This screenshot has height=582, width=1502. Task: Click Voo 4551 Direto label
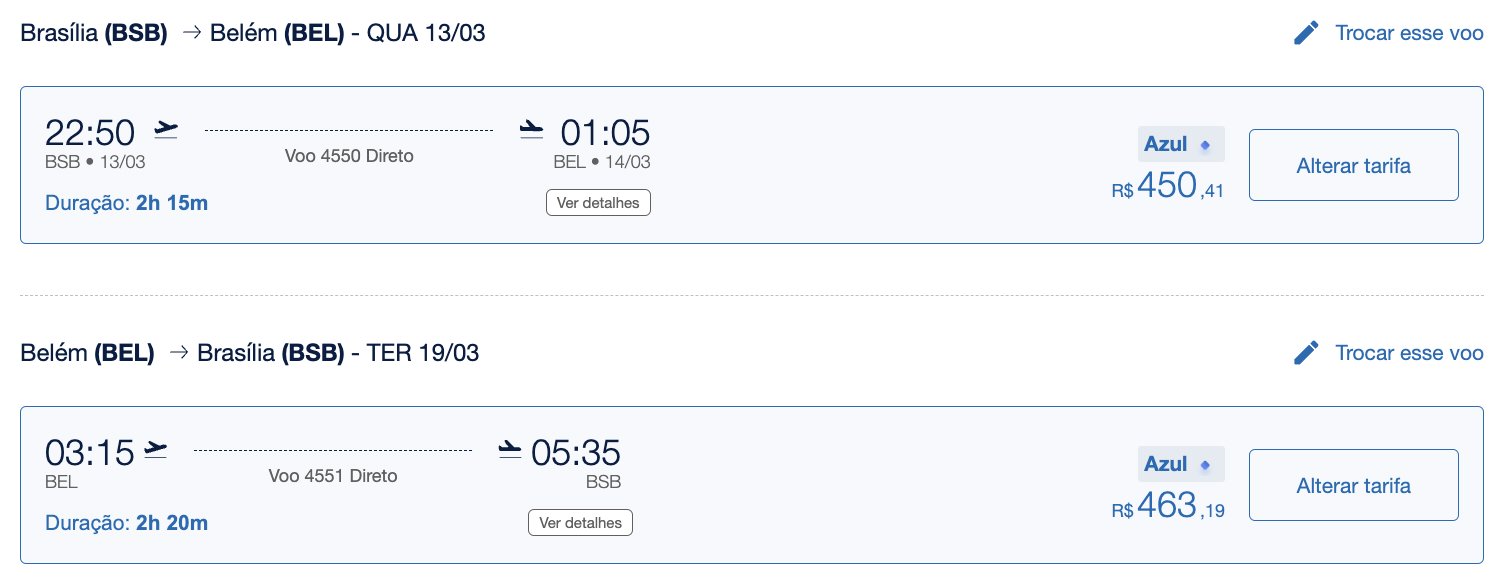333,476
